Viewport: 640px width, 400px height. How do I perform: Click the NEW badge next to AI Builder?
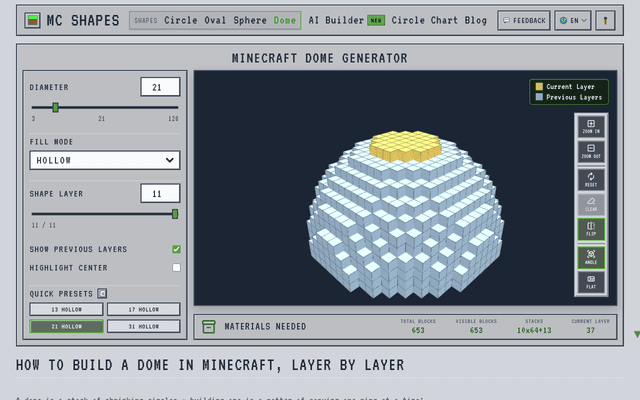click(x=376, y=20)
